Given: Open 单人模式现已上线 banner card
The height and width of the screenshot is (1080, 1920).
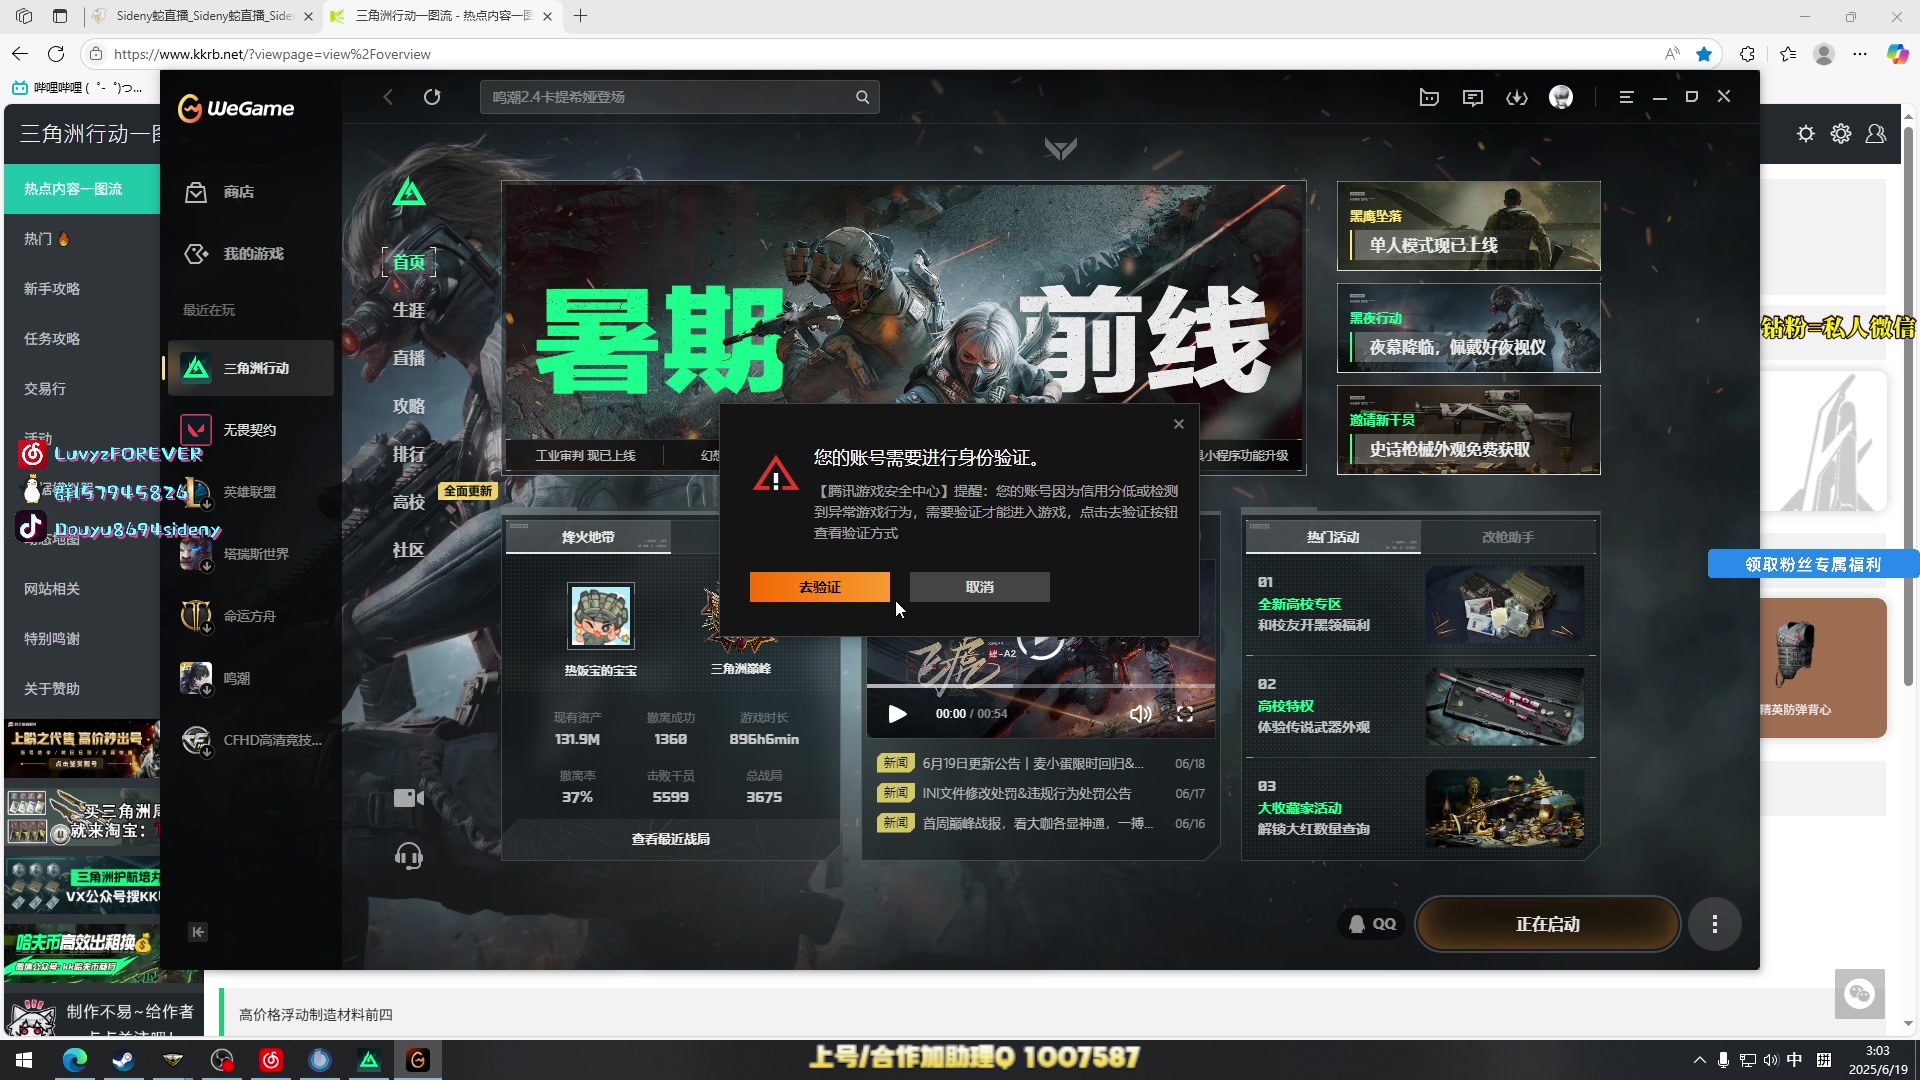Looking at the screenshot, I should 1468,226.
